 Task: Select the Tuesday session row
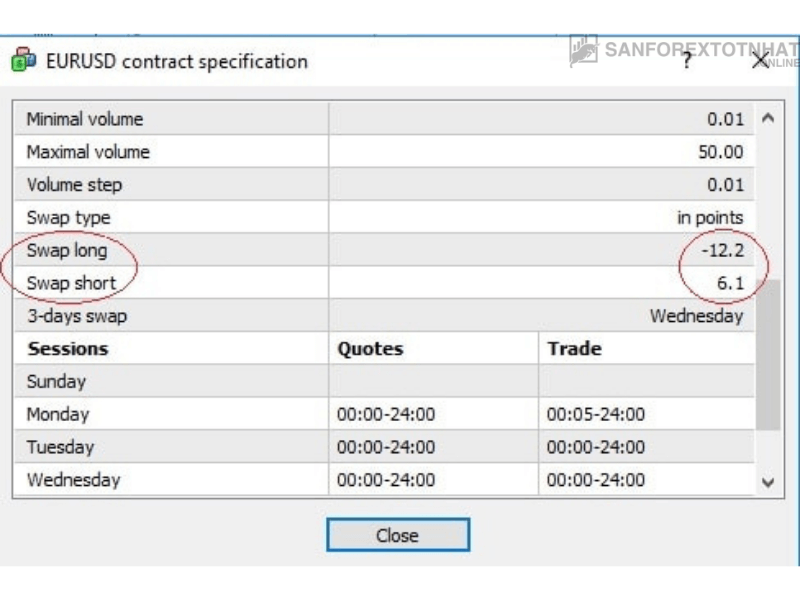coord(384,447)
